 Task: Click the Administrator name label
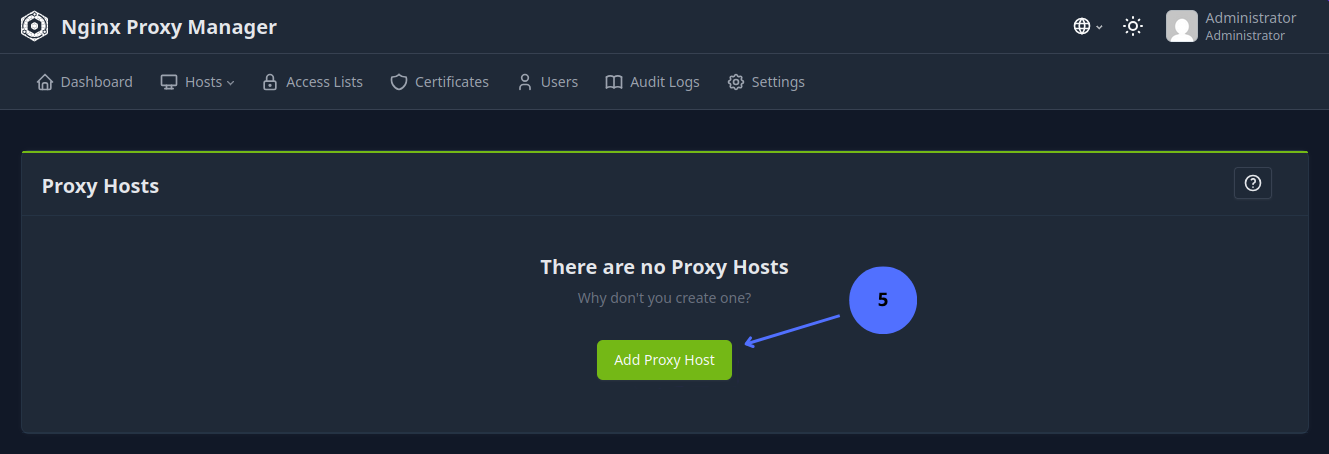coord(1250,18)
